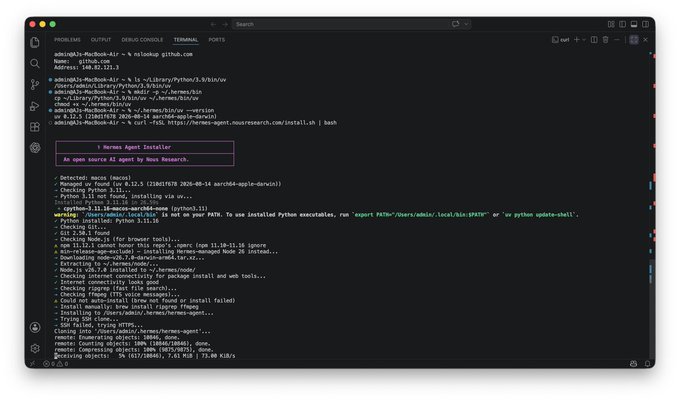
Task: Open the remote window indicator in the status bar
Action: 32,364
